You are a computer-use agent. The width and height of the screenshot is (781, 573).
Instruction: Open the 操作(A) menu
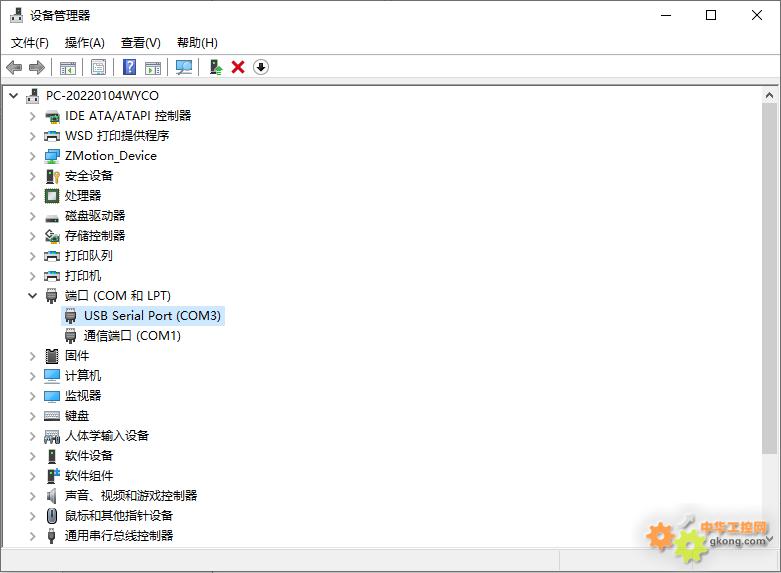(x=84, y=42)
